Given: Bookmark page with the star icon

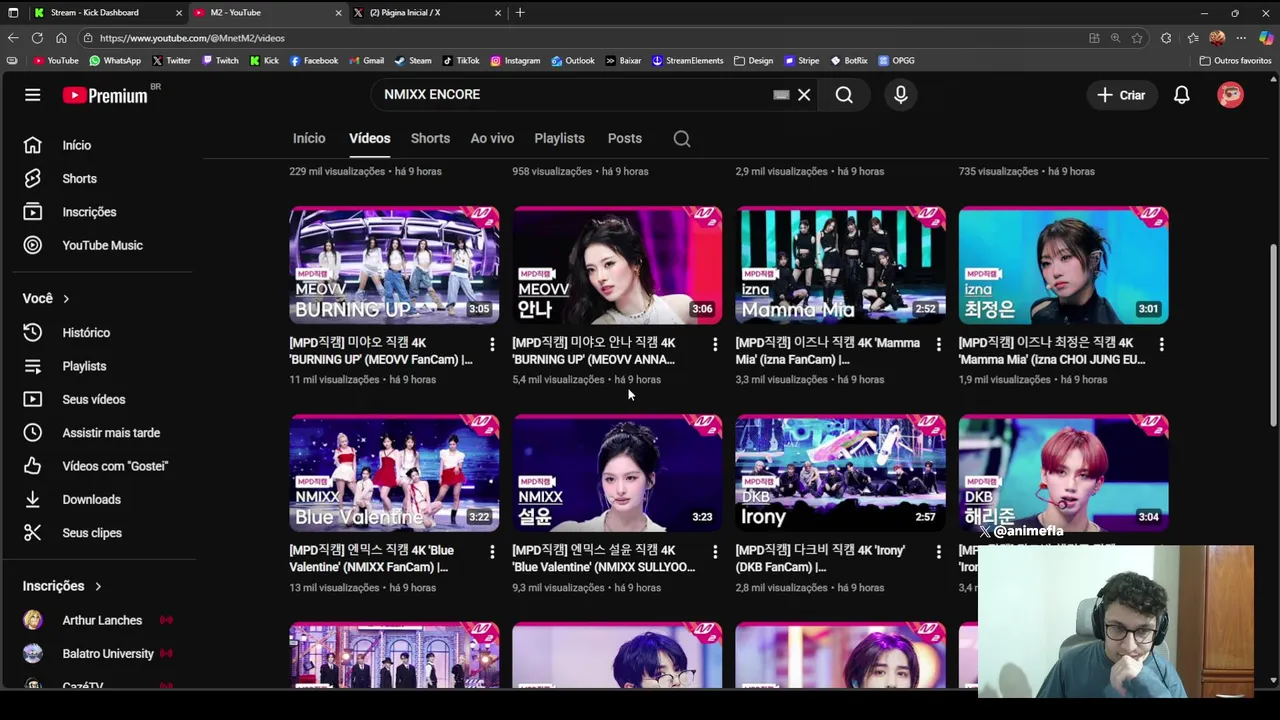Looking at the screenshot, I should point(1137,38).
